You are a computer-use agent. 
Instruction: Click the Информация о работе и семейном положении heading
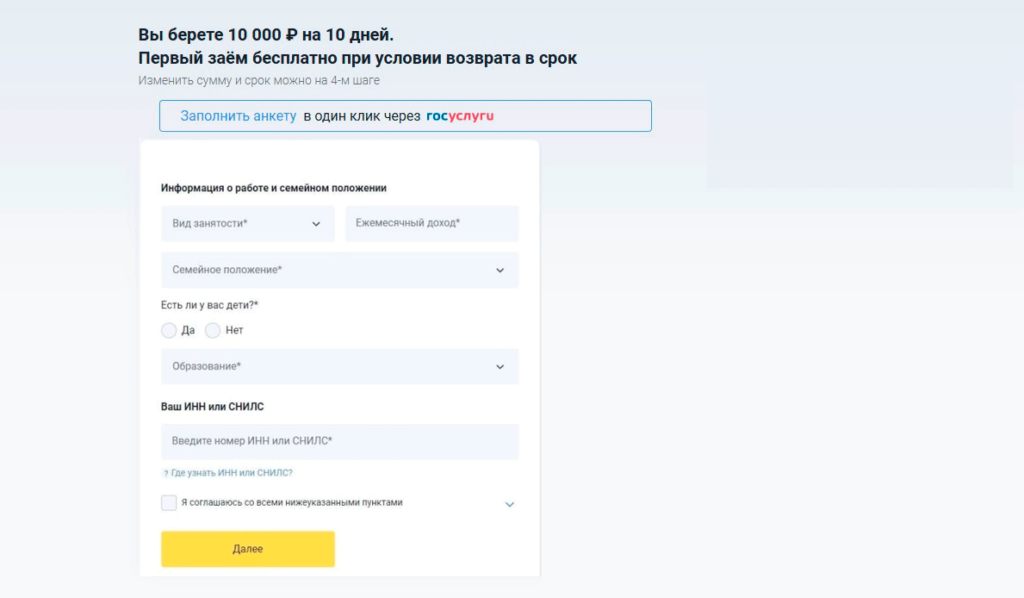click(274, 188)
